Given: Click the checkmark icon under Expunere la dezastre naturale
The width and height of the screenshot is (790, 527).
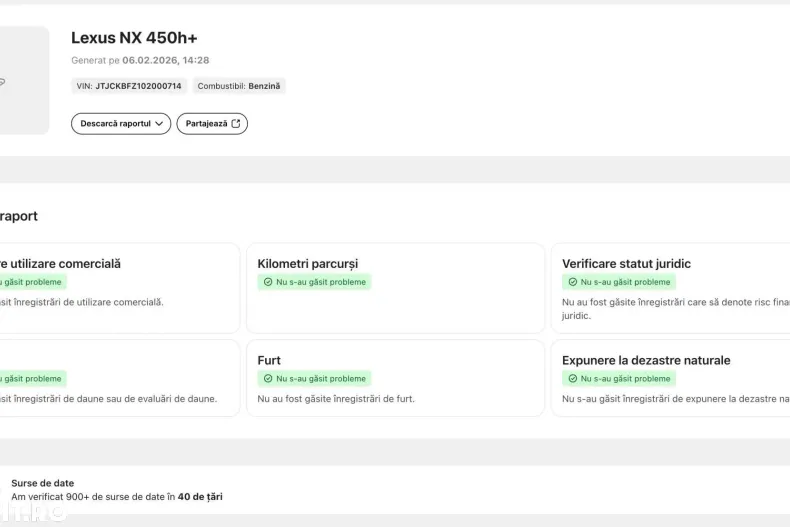Looking at the screenshot, I should [573, 379].
